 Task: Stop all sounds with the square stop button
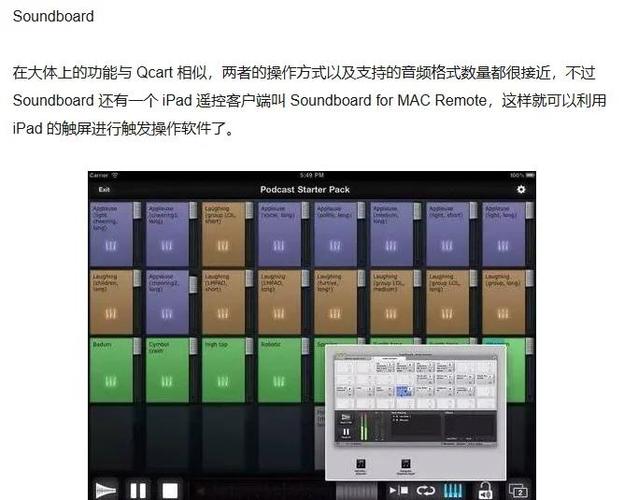click(170, 490)
